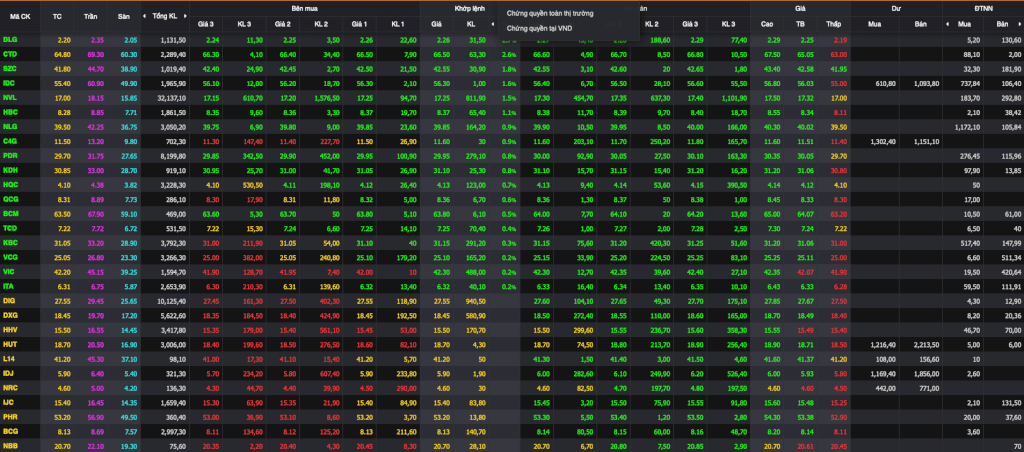This screenshot has width=1024, height=452.
Task: Sort by the Mã CK column header
Action: [21, 16]
